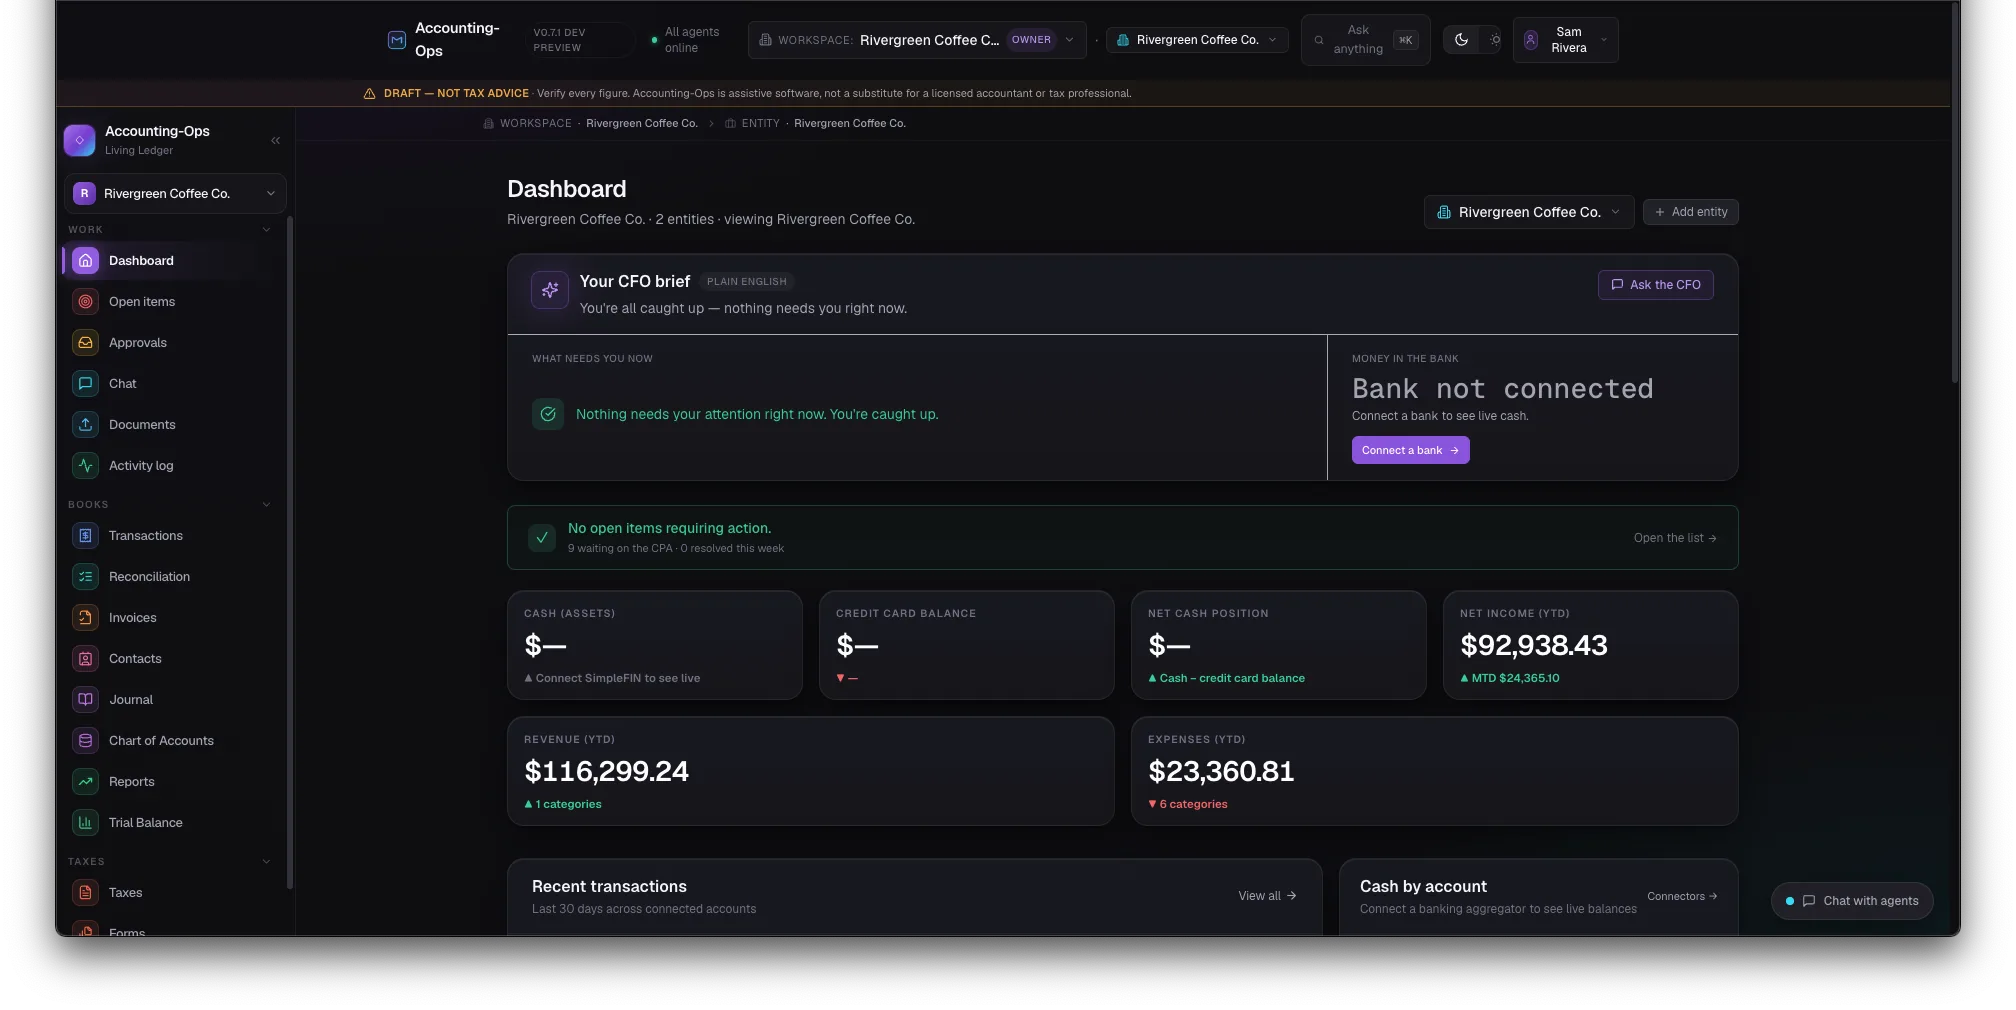
Task: Click the Reports trending icon
Action: point(86,781)
